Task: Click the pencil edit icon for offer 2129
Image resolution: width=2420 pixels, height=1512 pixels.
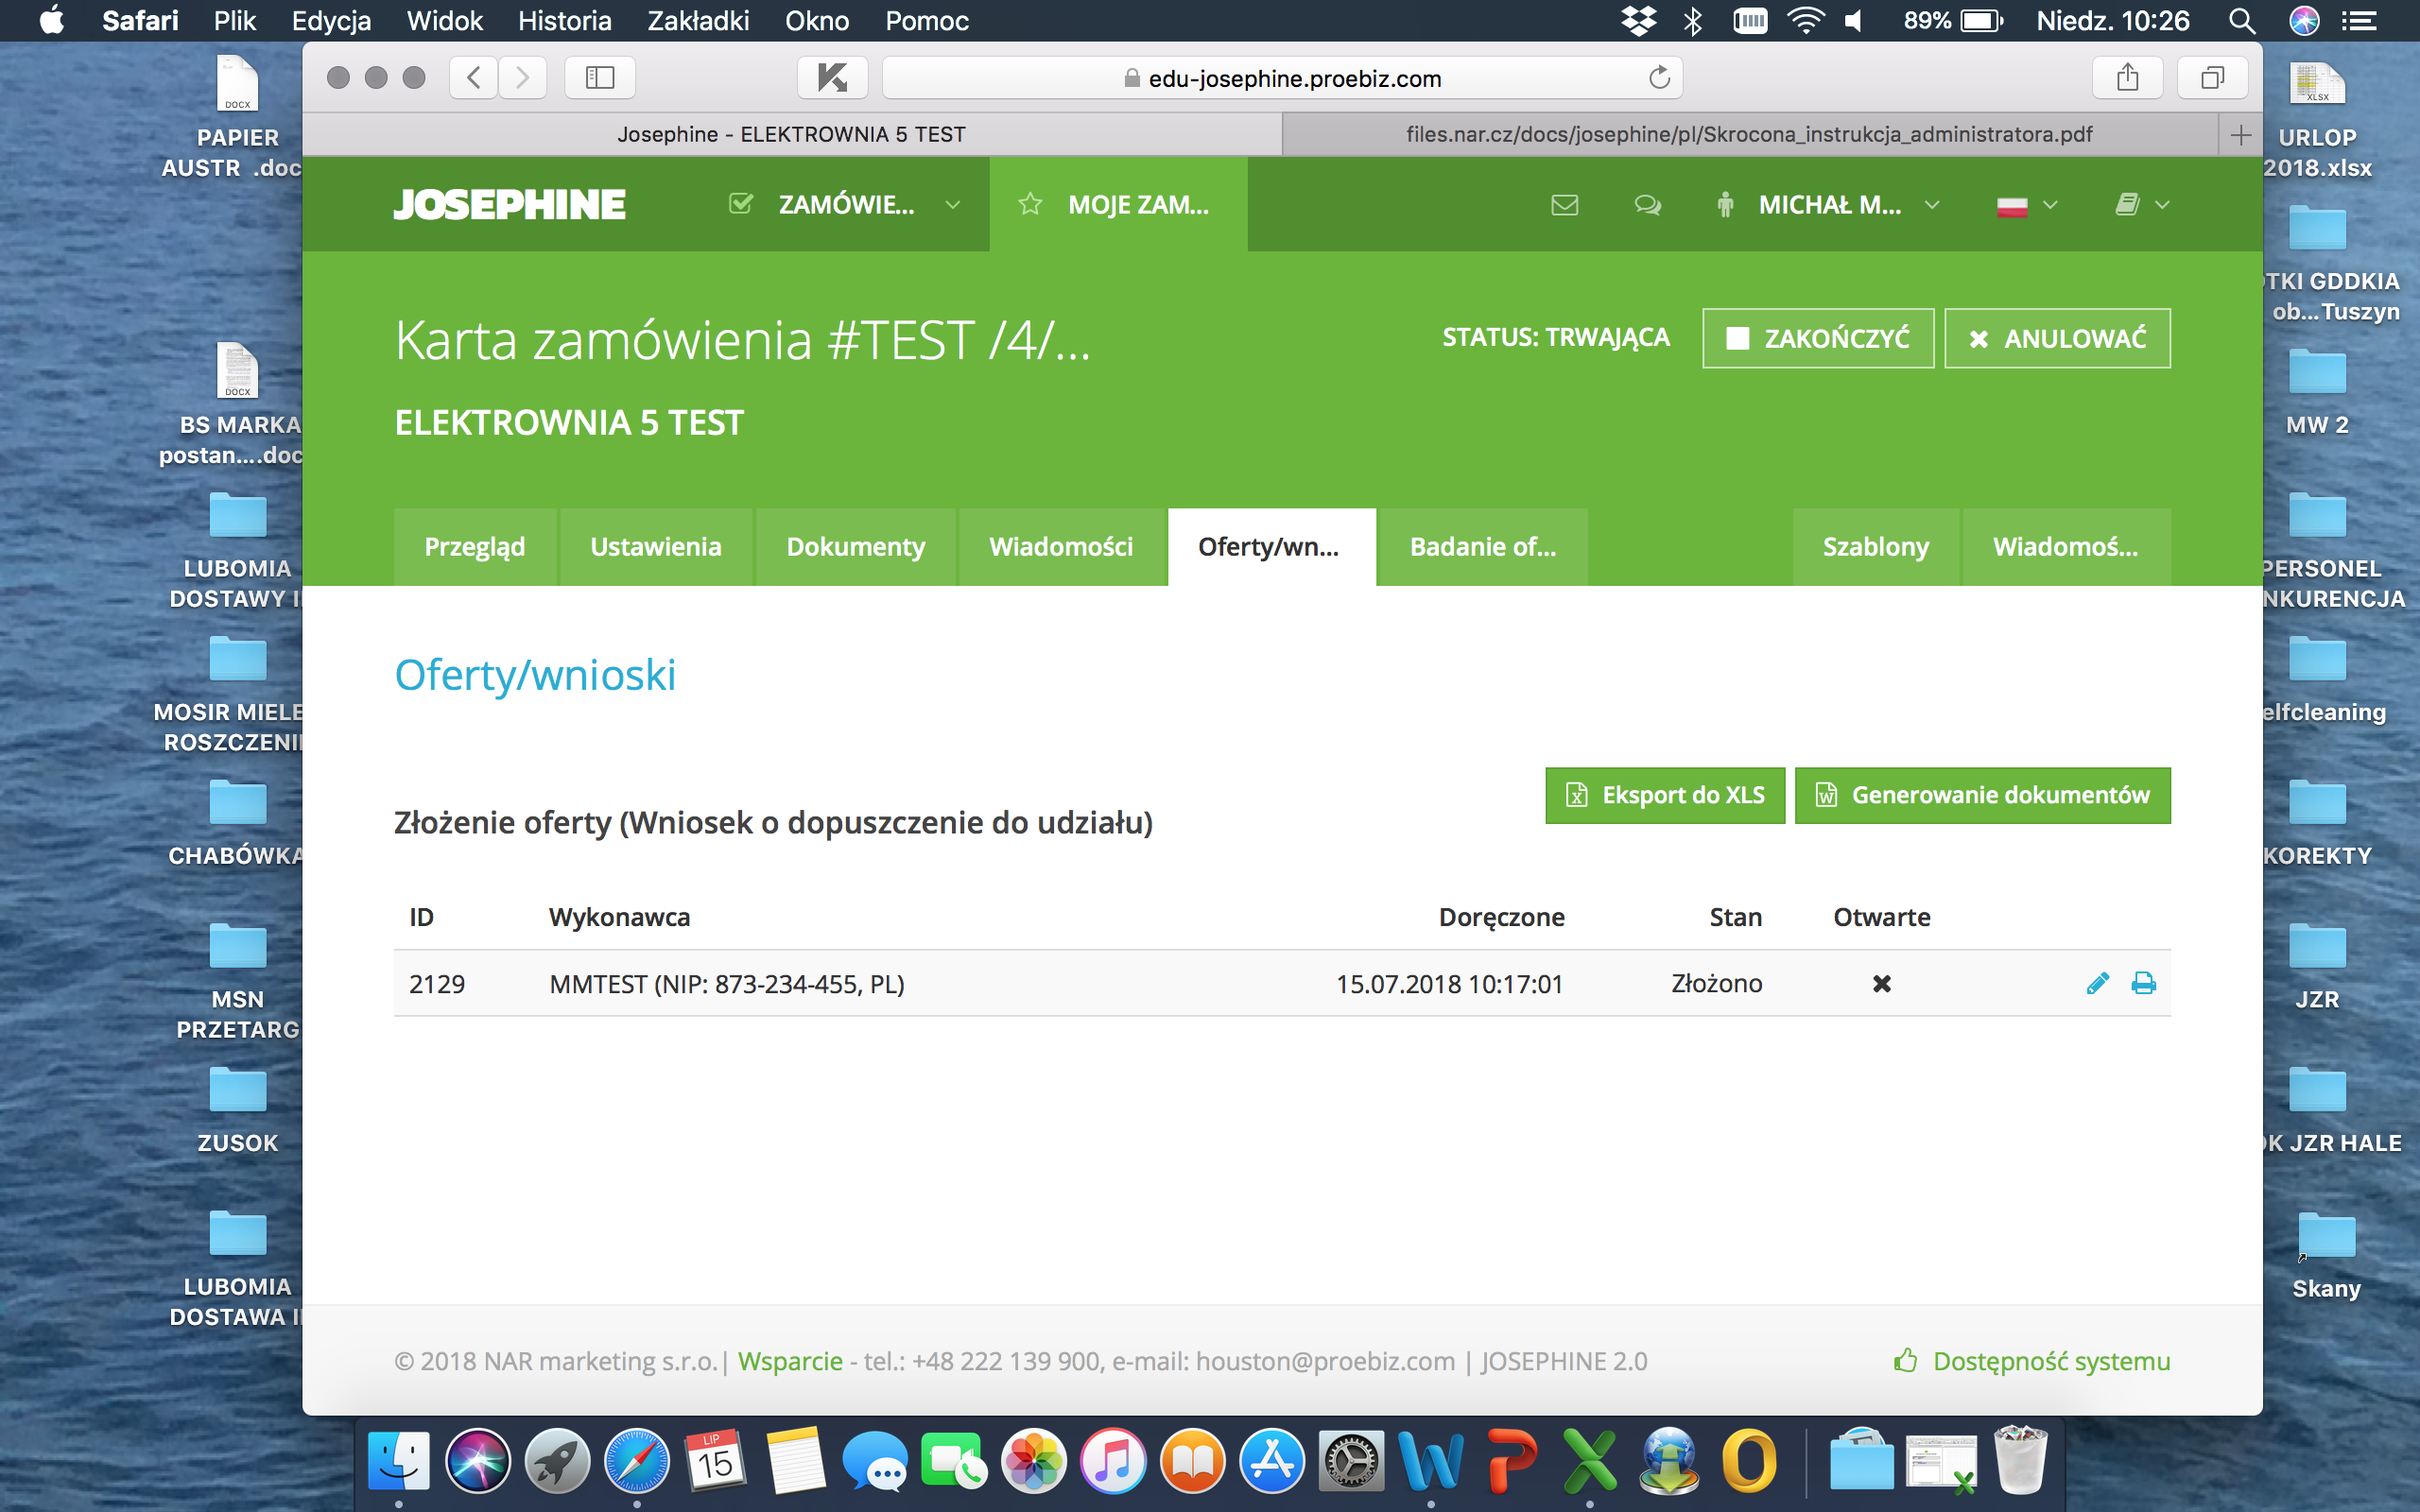Action: coord(2097,984)
